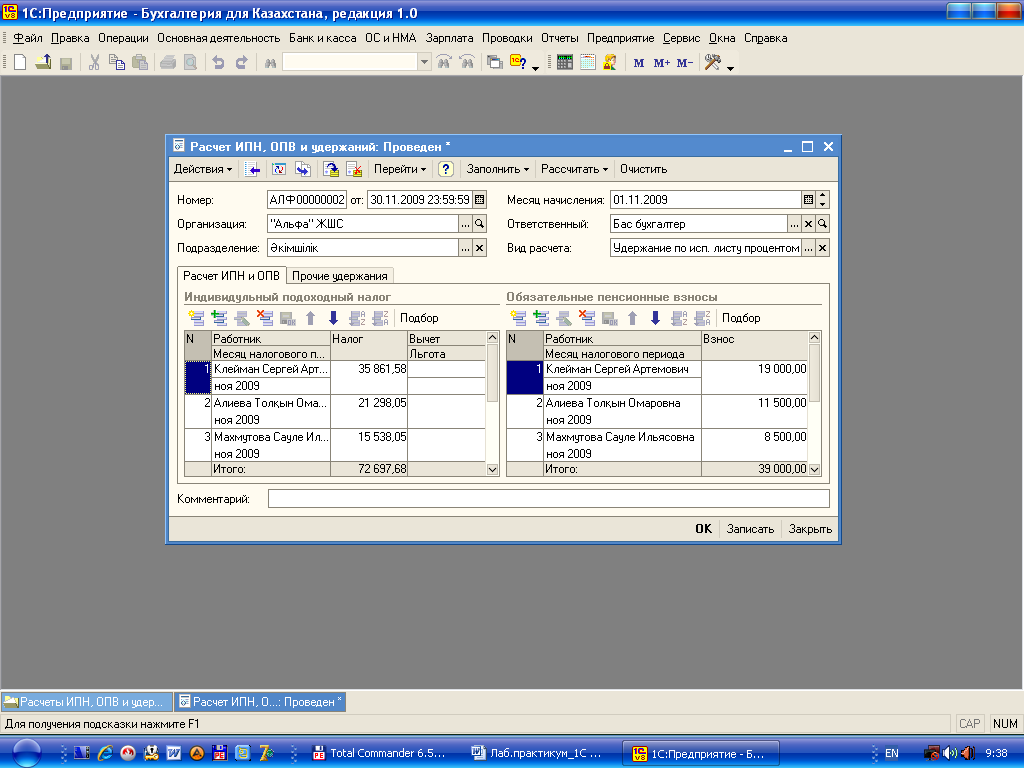This screenshot has width=1024, height=768.
Task: Move row down in Income tax table
Action: click(x=333, y=318)
